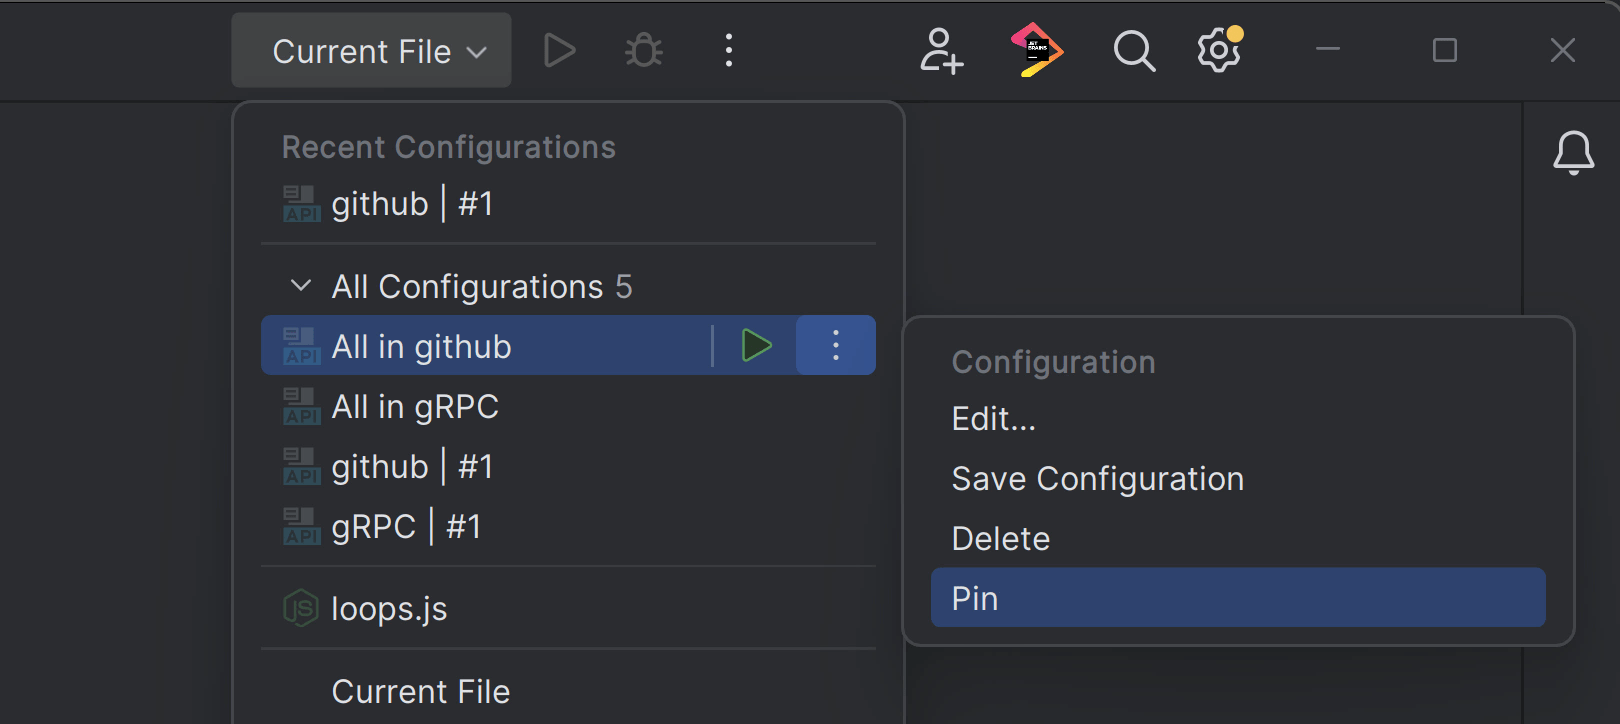Viewport: 1620px width, 724px height.
Task: Open Search Everywhere magnifier icon
Action: (1134, 50)
